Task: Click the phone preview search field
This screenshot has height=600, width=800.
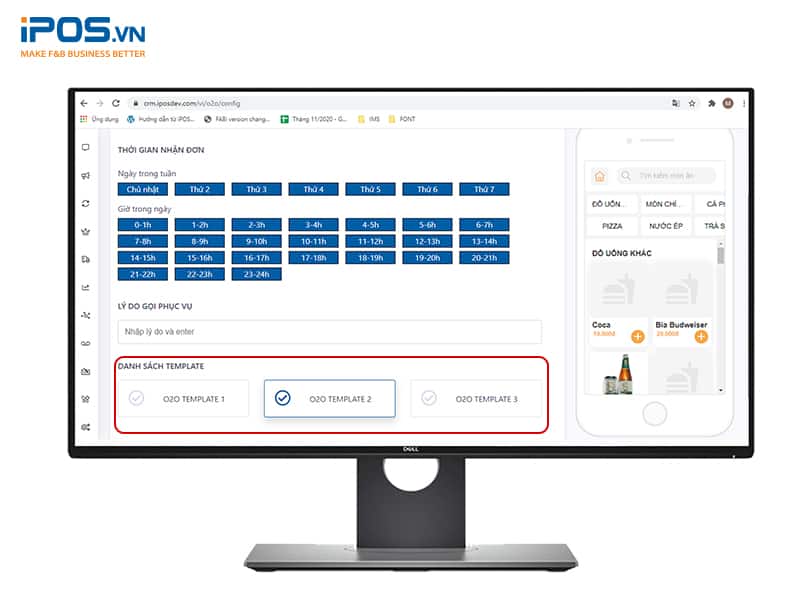Action: [666, 176]
